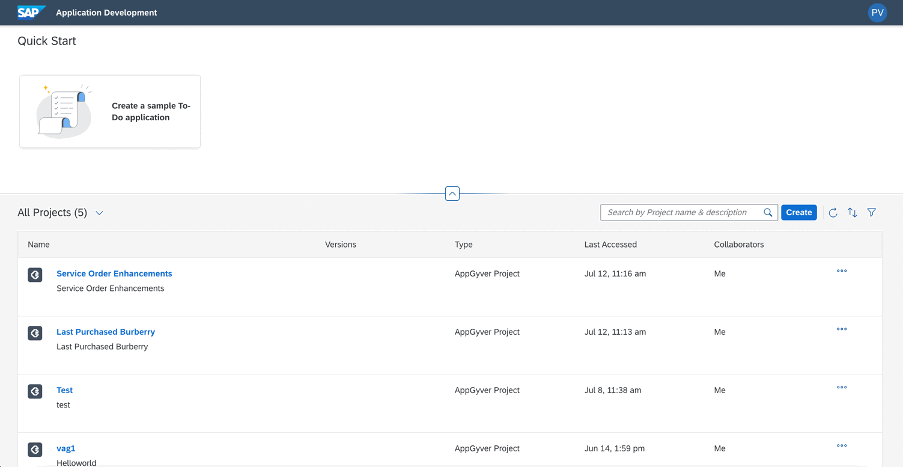Open more options for Service Order Enhancements

coord(842,271)
